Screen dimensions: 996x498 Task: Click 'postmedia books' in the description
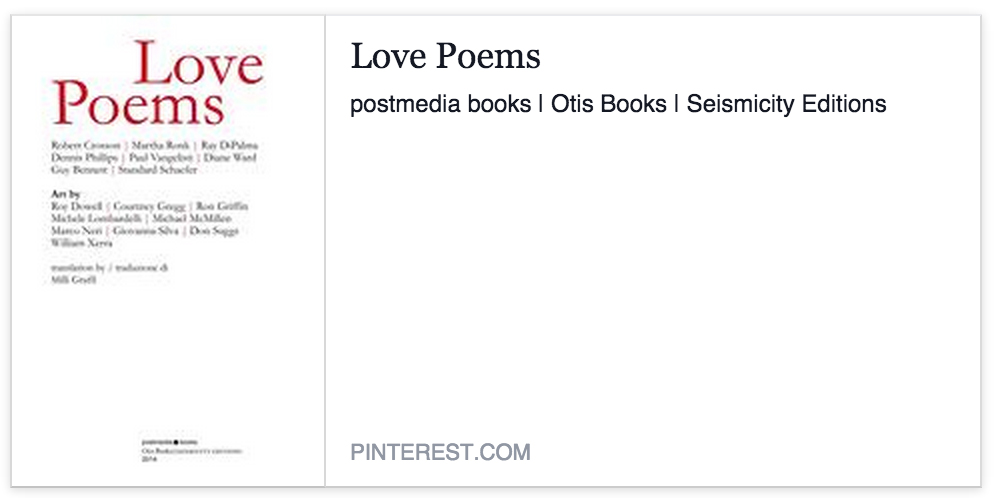coord(440,104)
